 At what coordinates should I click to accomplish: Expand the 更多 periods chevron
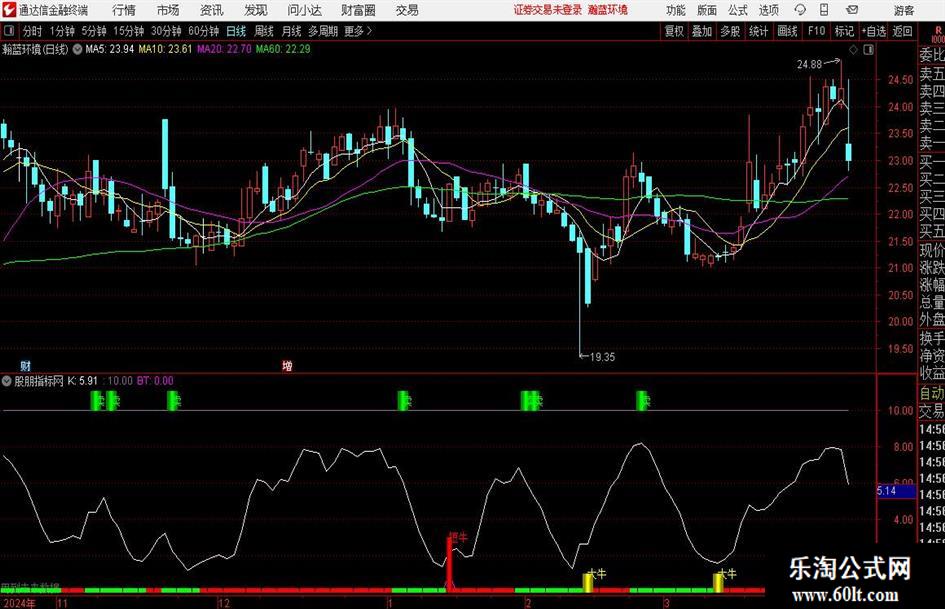[x=369, y=31]
